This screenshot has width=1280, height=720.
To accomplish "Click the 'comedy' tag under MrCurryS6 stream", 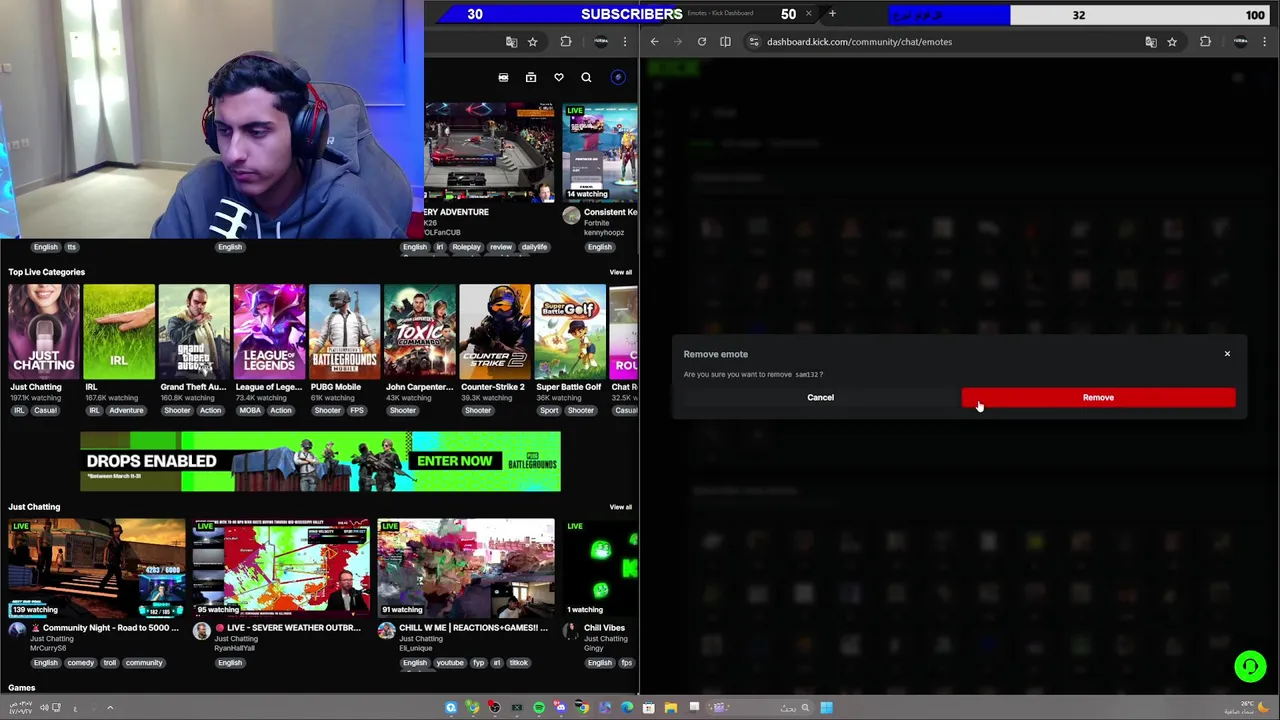I will tap(81, 662).
